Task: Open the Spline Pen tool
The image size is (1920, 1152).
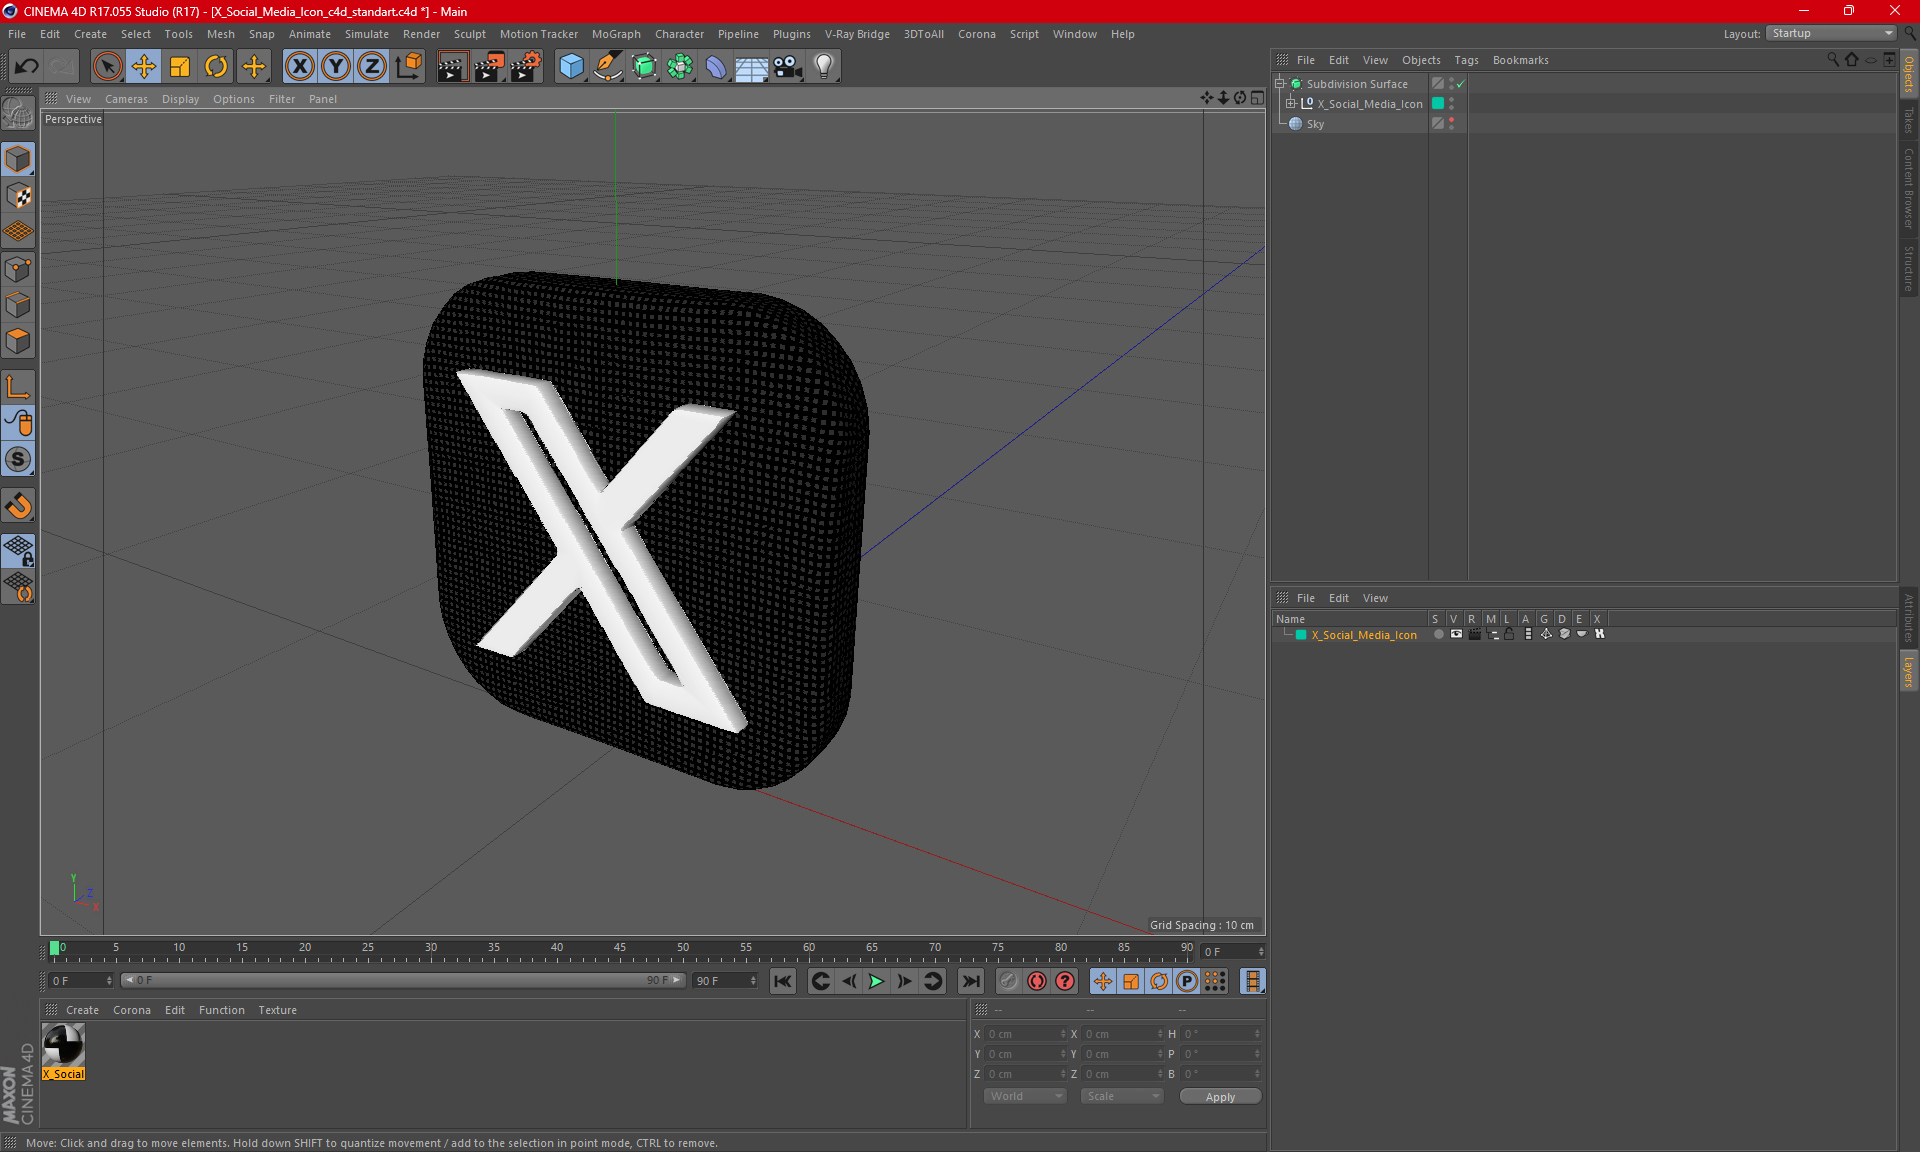Action: [x=608, y=67]
